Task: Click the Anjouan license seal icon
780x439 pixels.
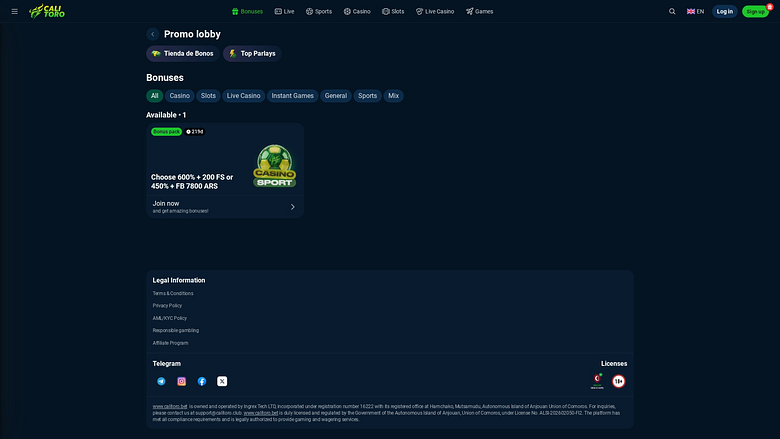Action: (x=597, y=381)
